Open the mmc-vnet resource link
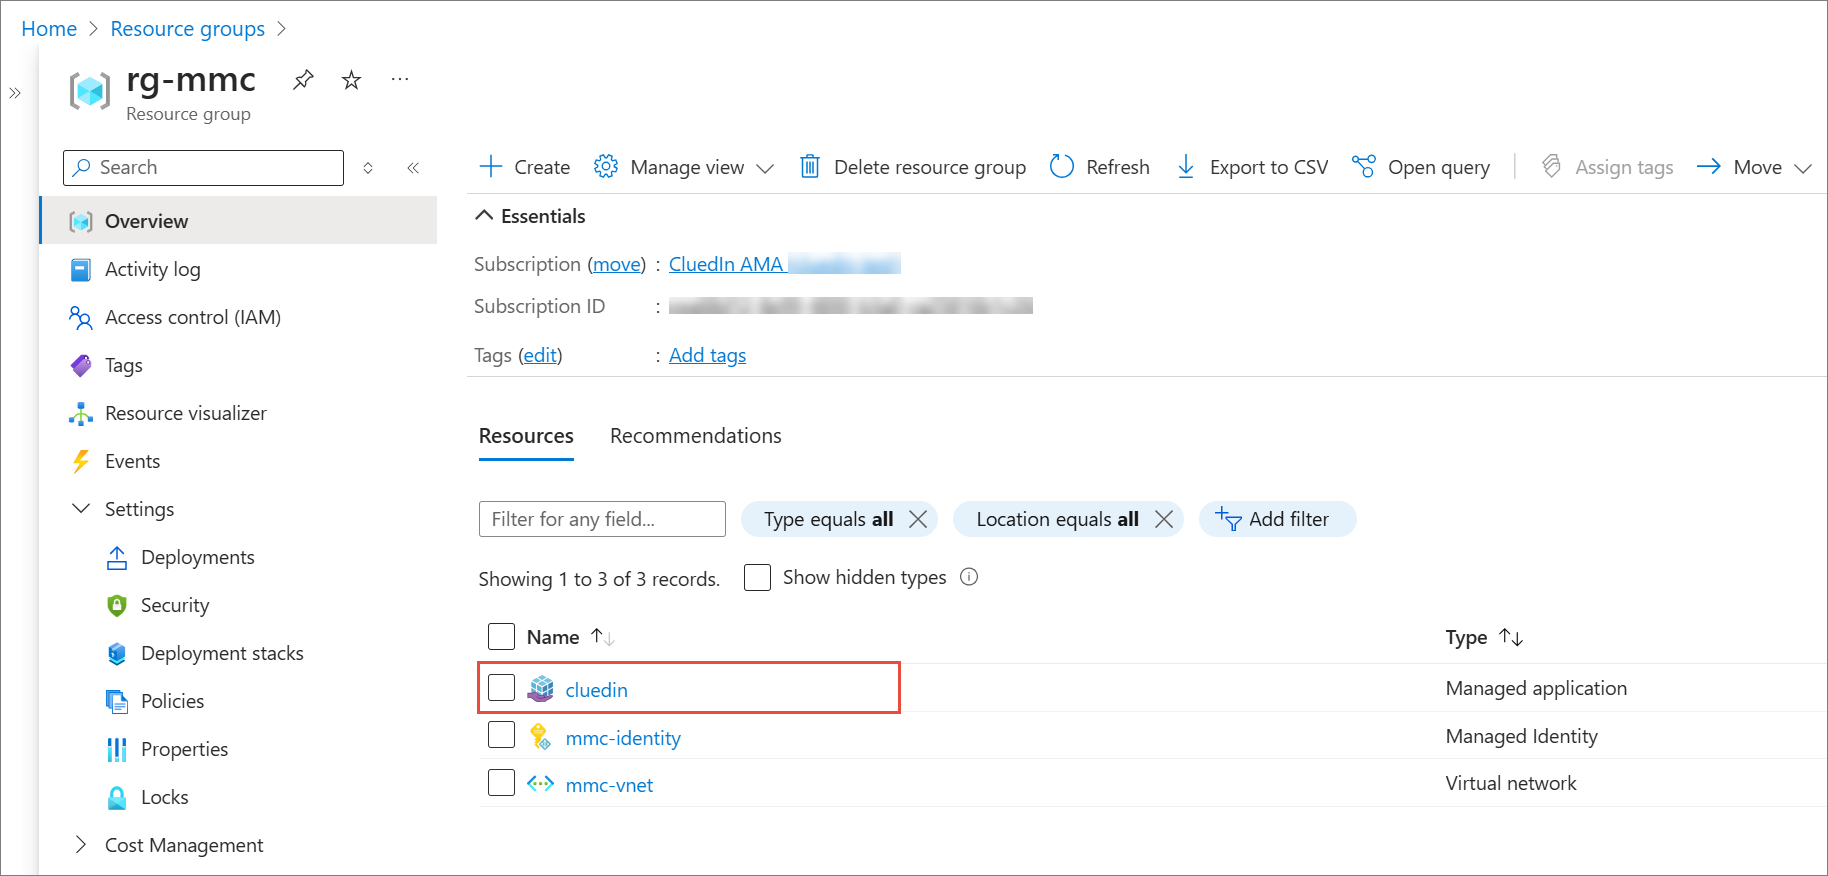 pos(609,785)
